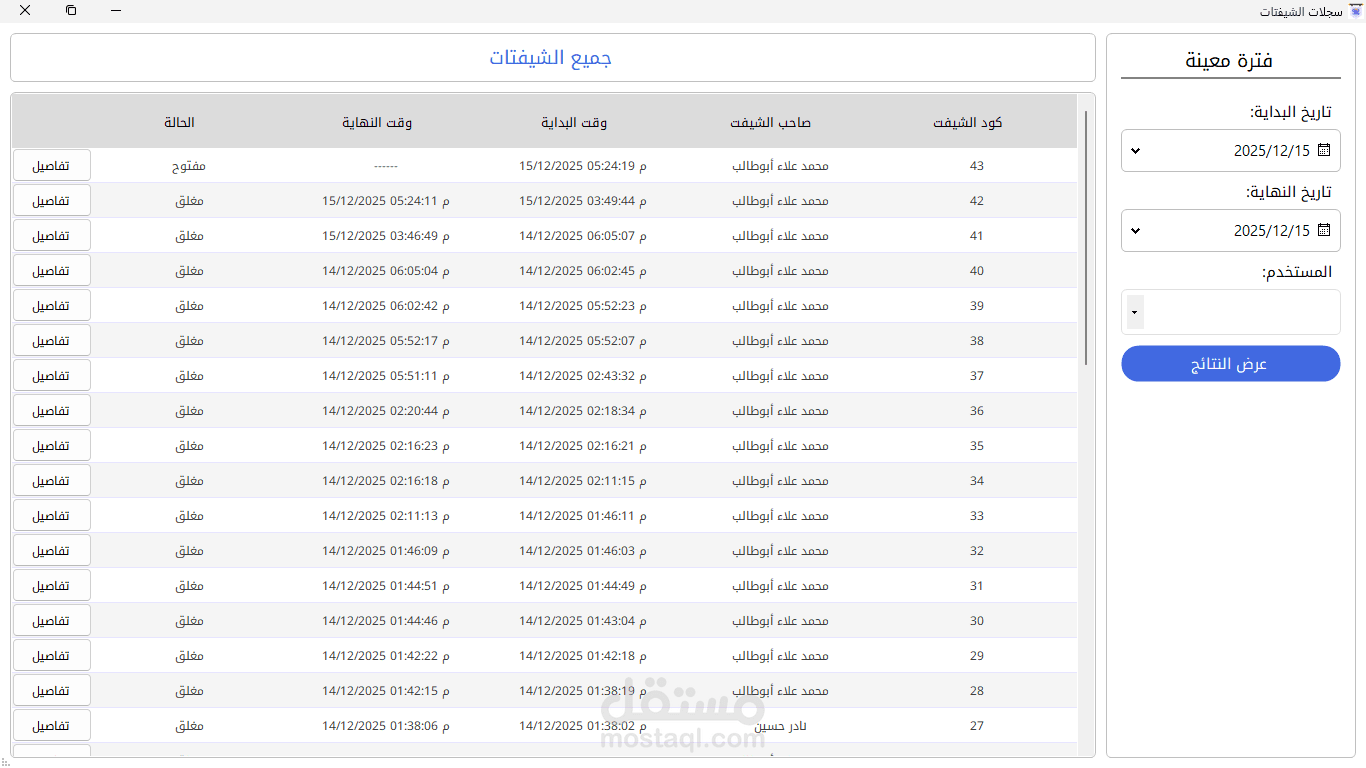
Task: Click owner محمد علاء أبوطالب in shift 35 row
Action: [780, 446]
